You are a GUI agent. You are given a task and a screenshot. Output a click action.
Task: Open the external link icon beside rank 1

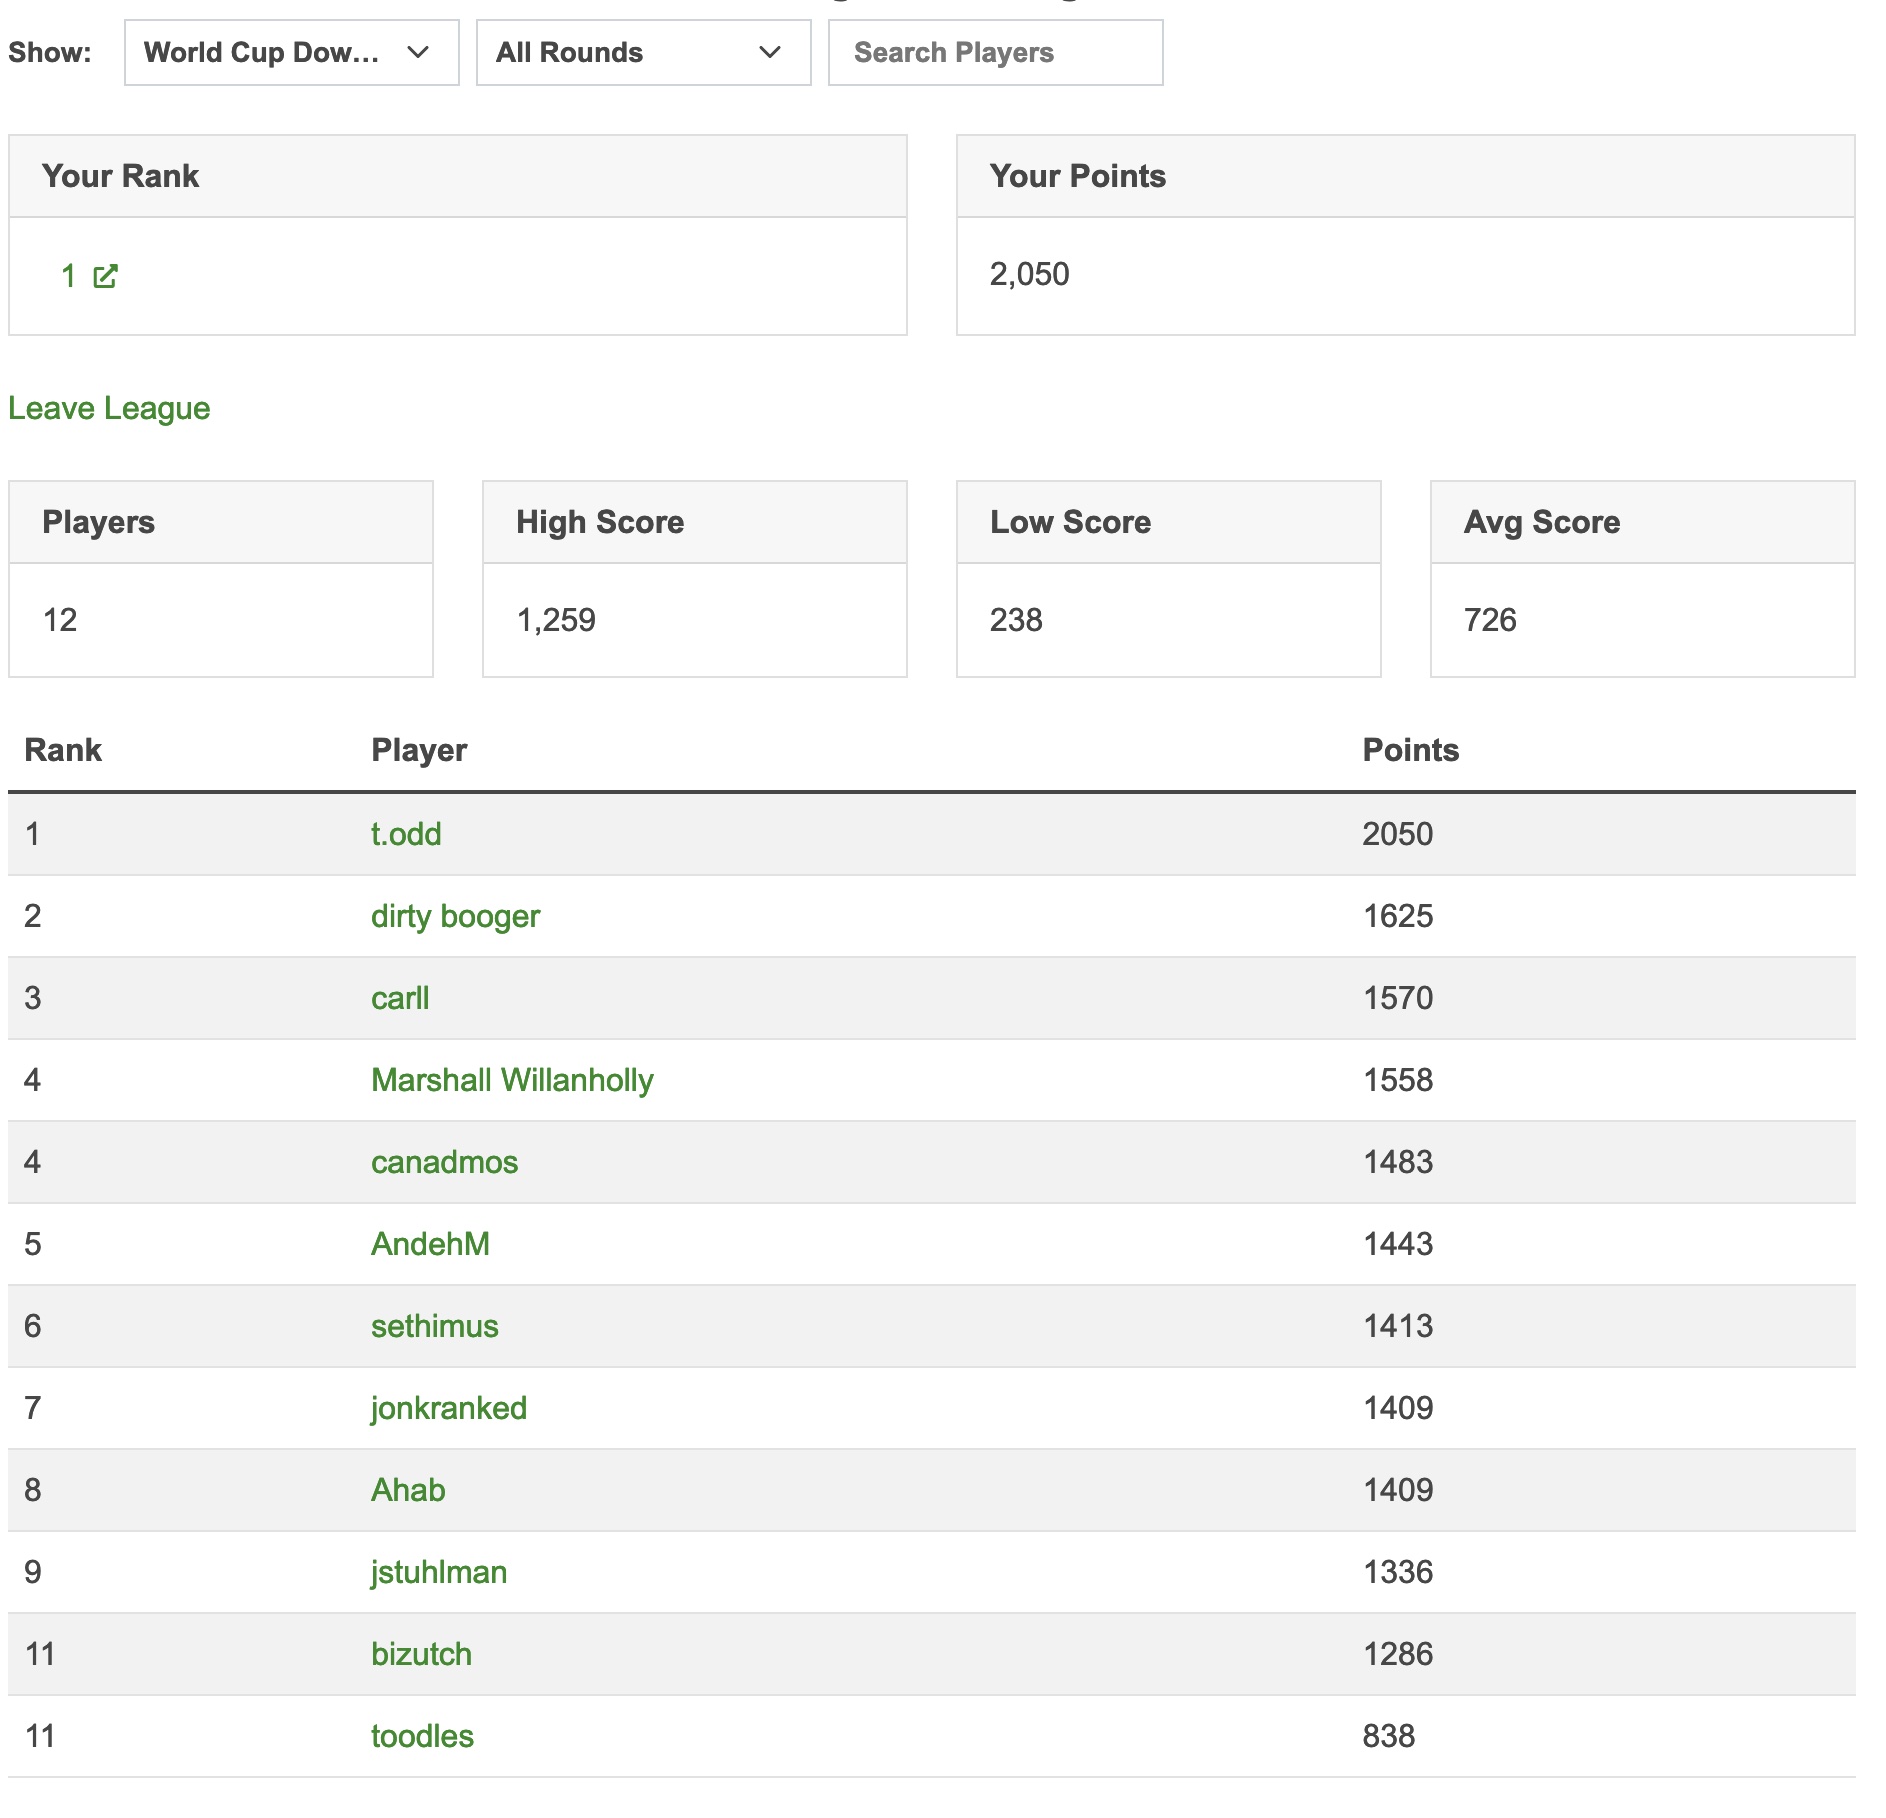point(105,276)
